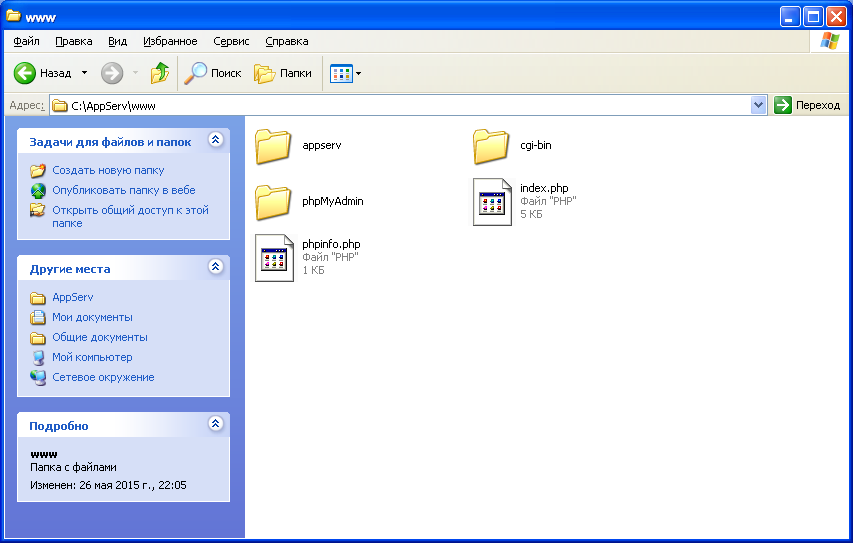Collapse the Другие места panel

(215, 267)
